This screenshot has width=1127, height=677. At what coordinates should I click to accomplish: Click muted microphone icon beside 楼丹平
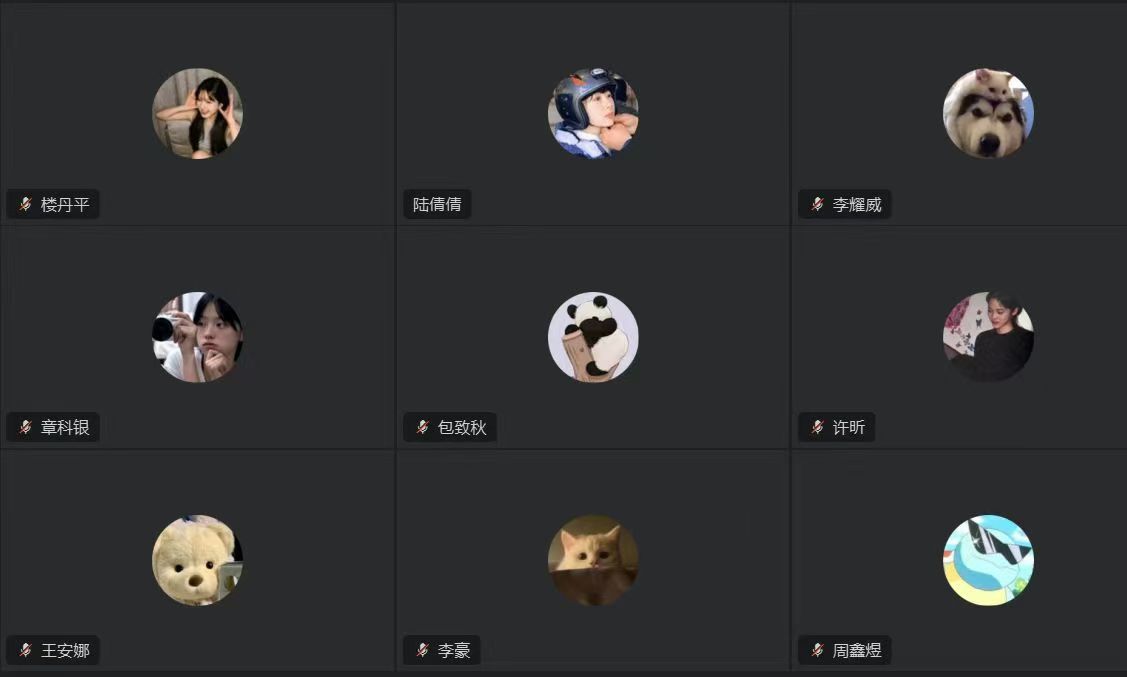tap(25, 204)
